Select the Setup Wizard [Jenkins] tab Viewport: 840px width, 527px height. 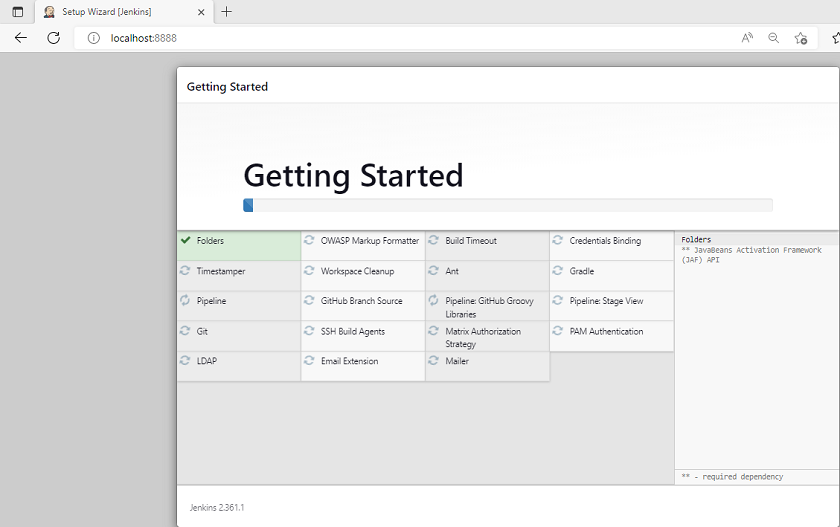125,12
